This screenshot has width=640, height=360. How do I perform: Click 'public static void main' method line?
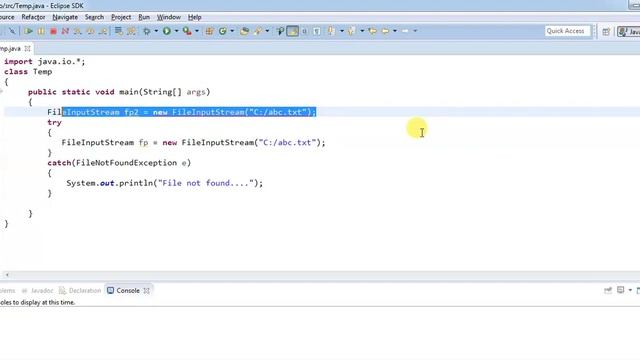click(x=119, y=92)
